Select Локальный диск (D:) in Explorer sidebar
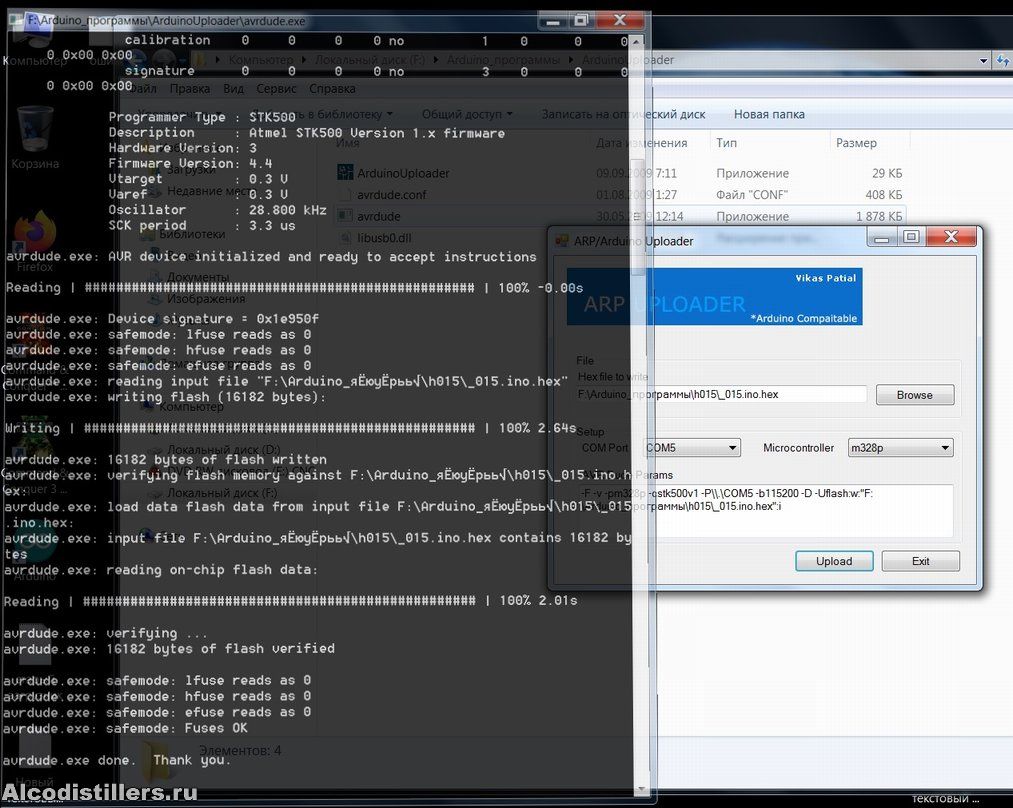Screen dimensions: 1013x808 tap(223, 450)
